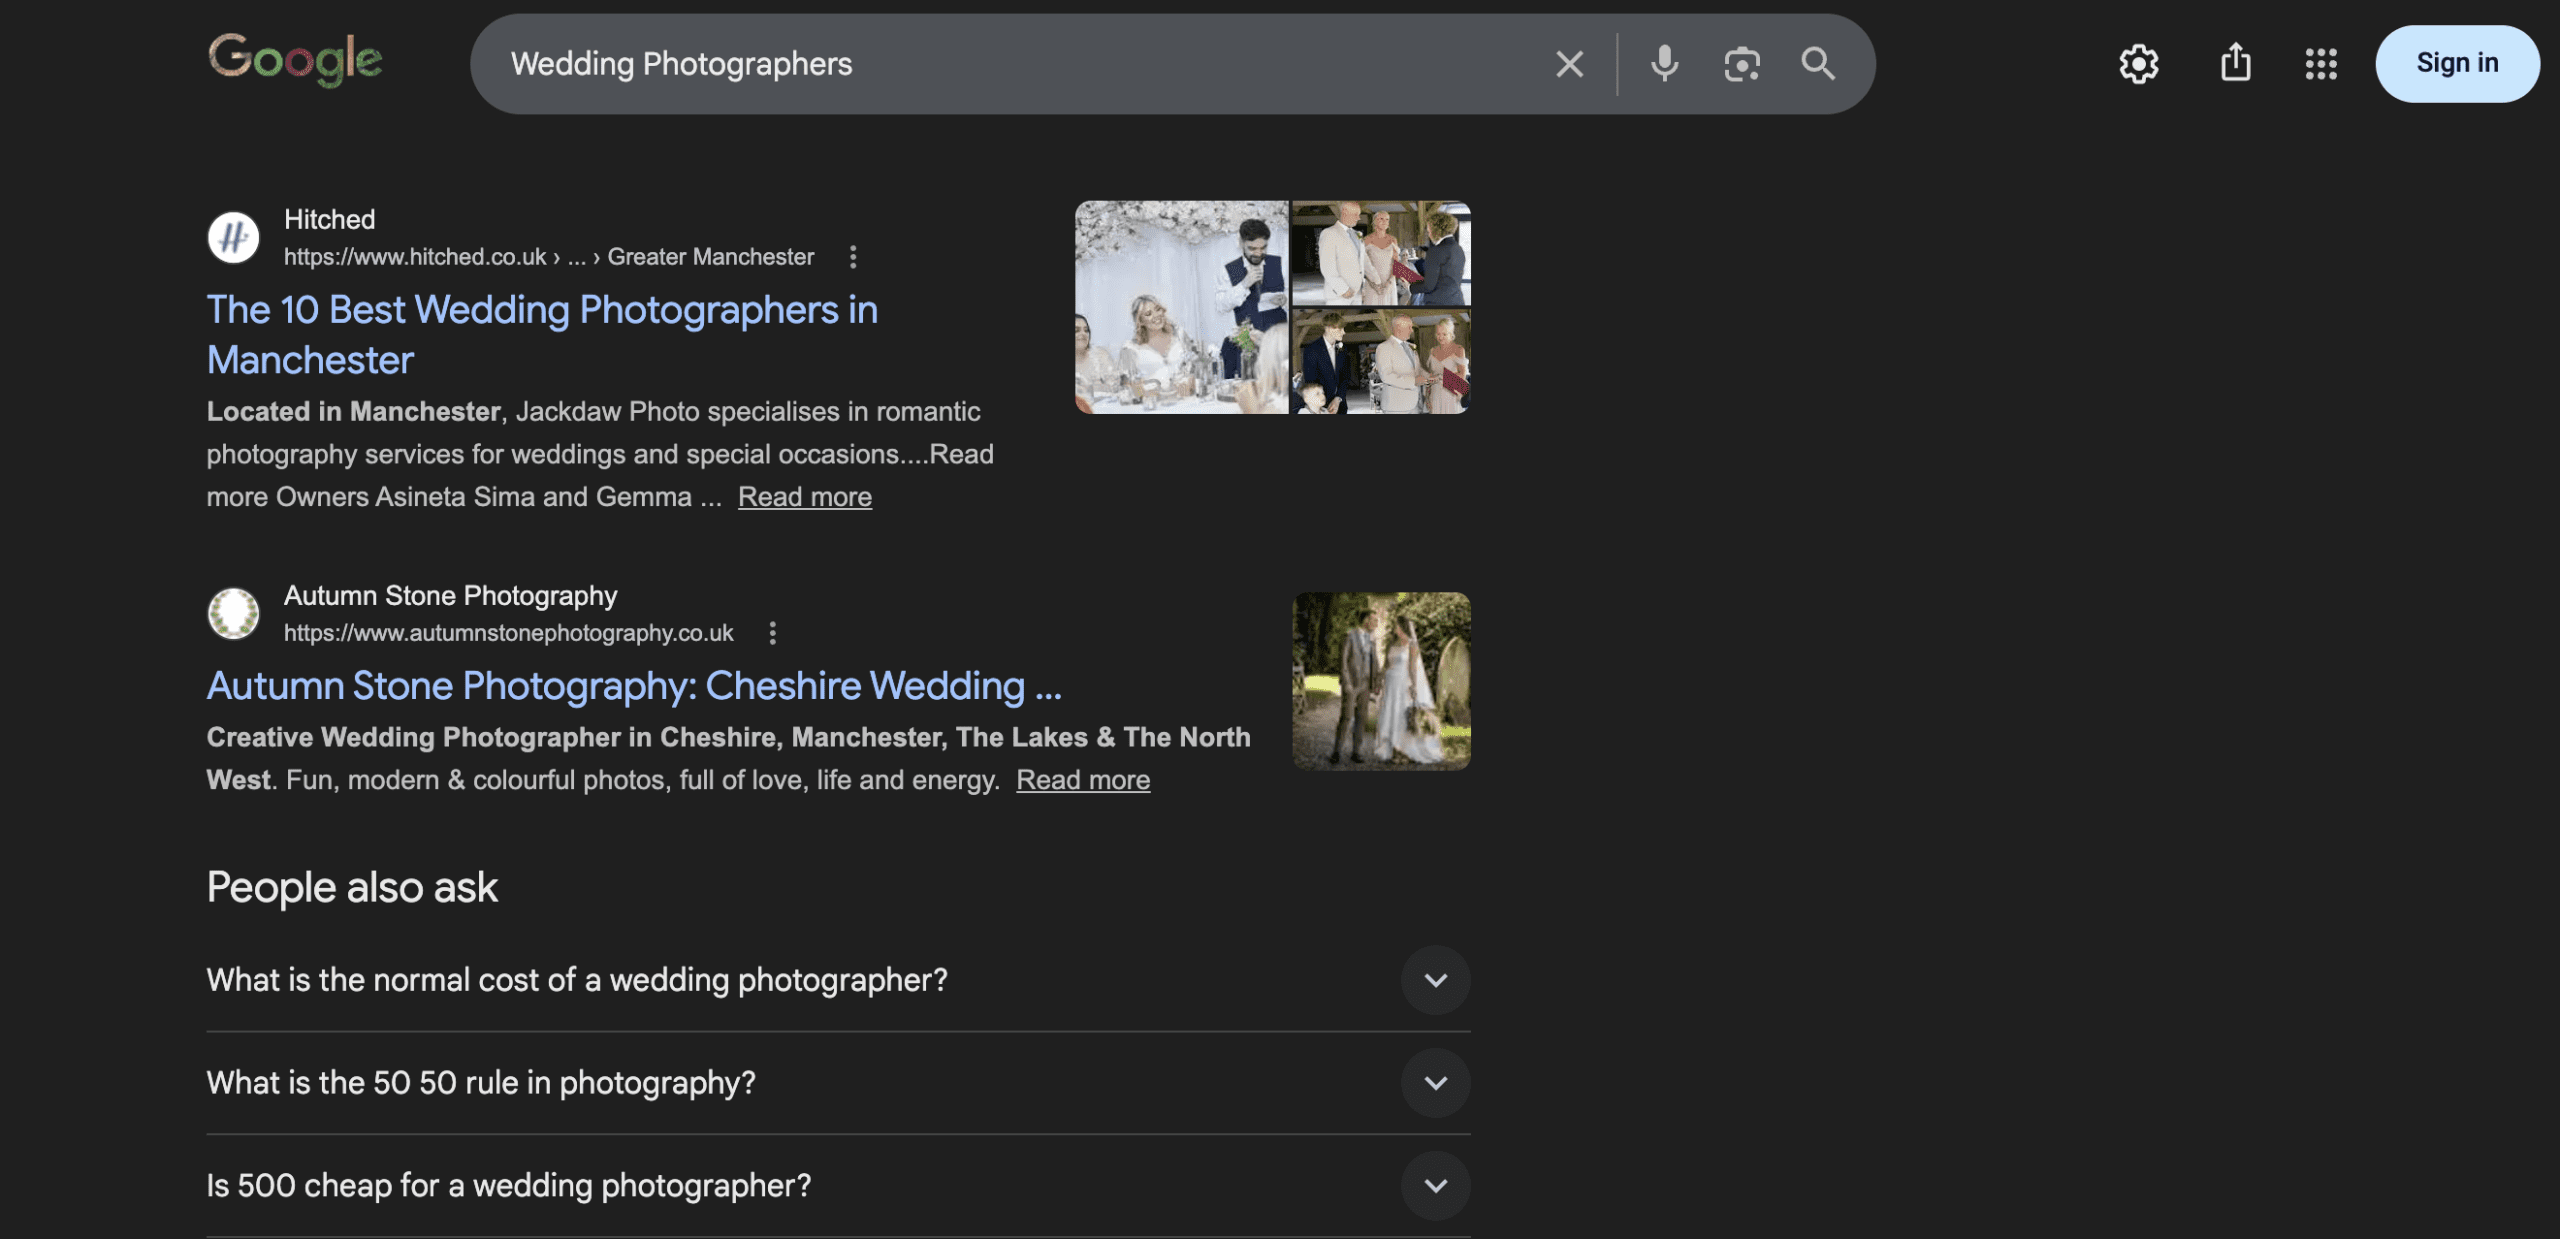Viewport: 2560px width, 1239px height.
Task: Click the Hitched site name text
Action: tap(329, 220)
